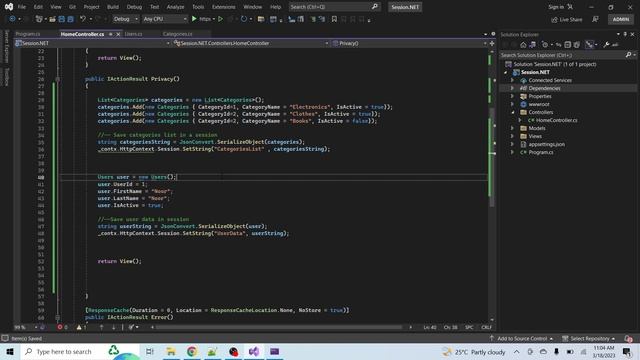
Task: Expand the Views folder
Action: 512,136
